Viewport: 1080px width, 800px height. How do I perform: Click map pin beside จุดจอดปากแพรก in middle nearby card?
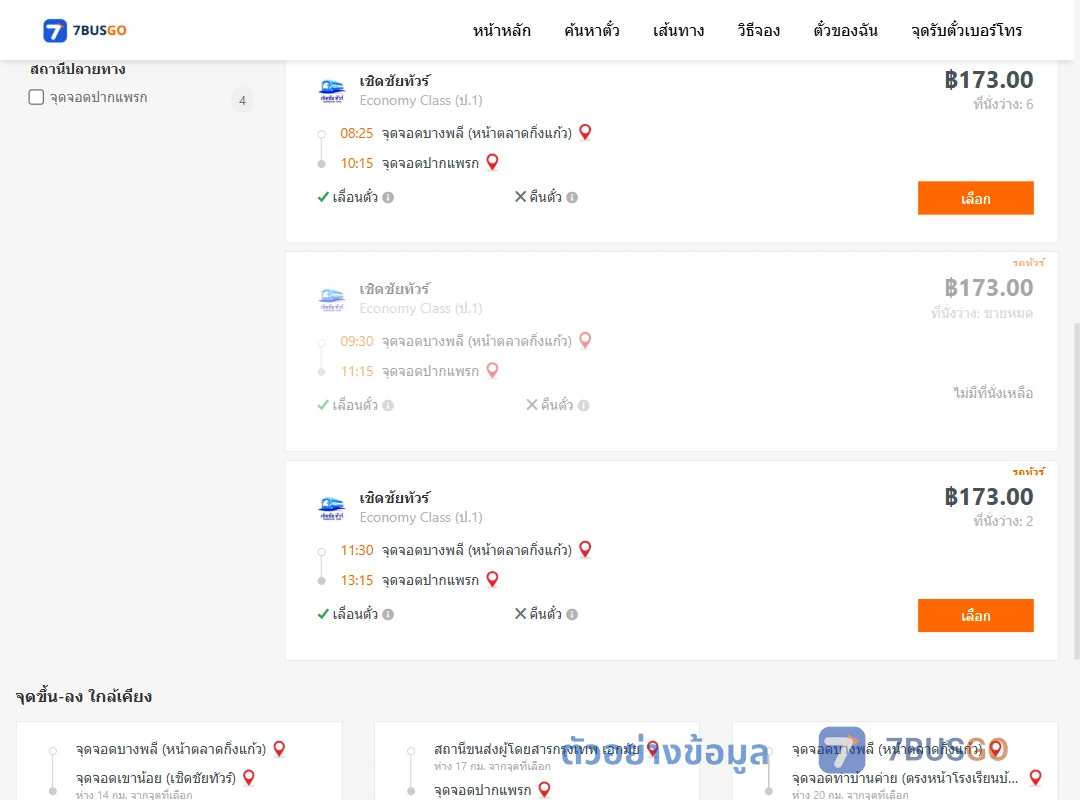tap(544, 790)
